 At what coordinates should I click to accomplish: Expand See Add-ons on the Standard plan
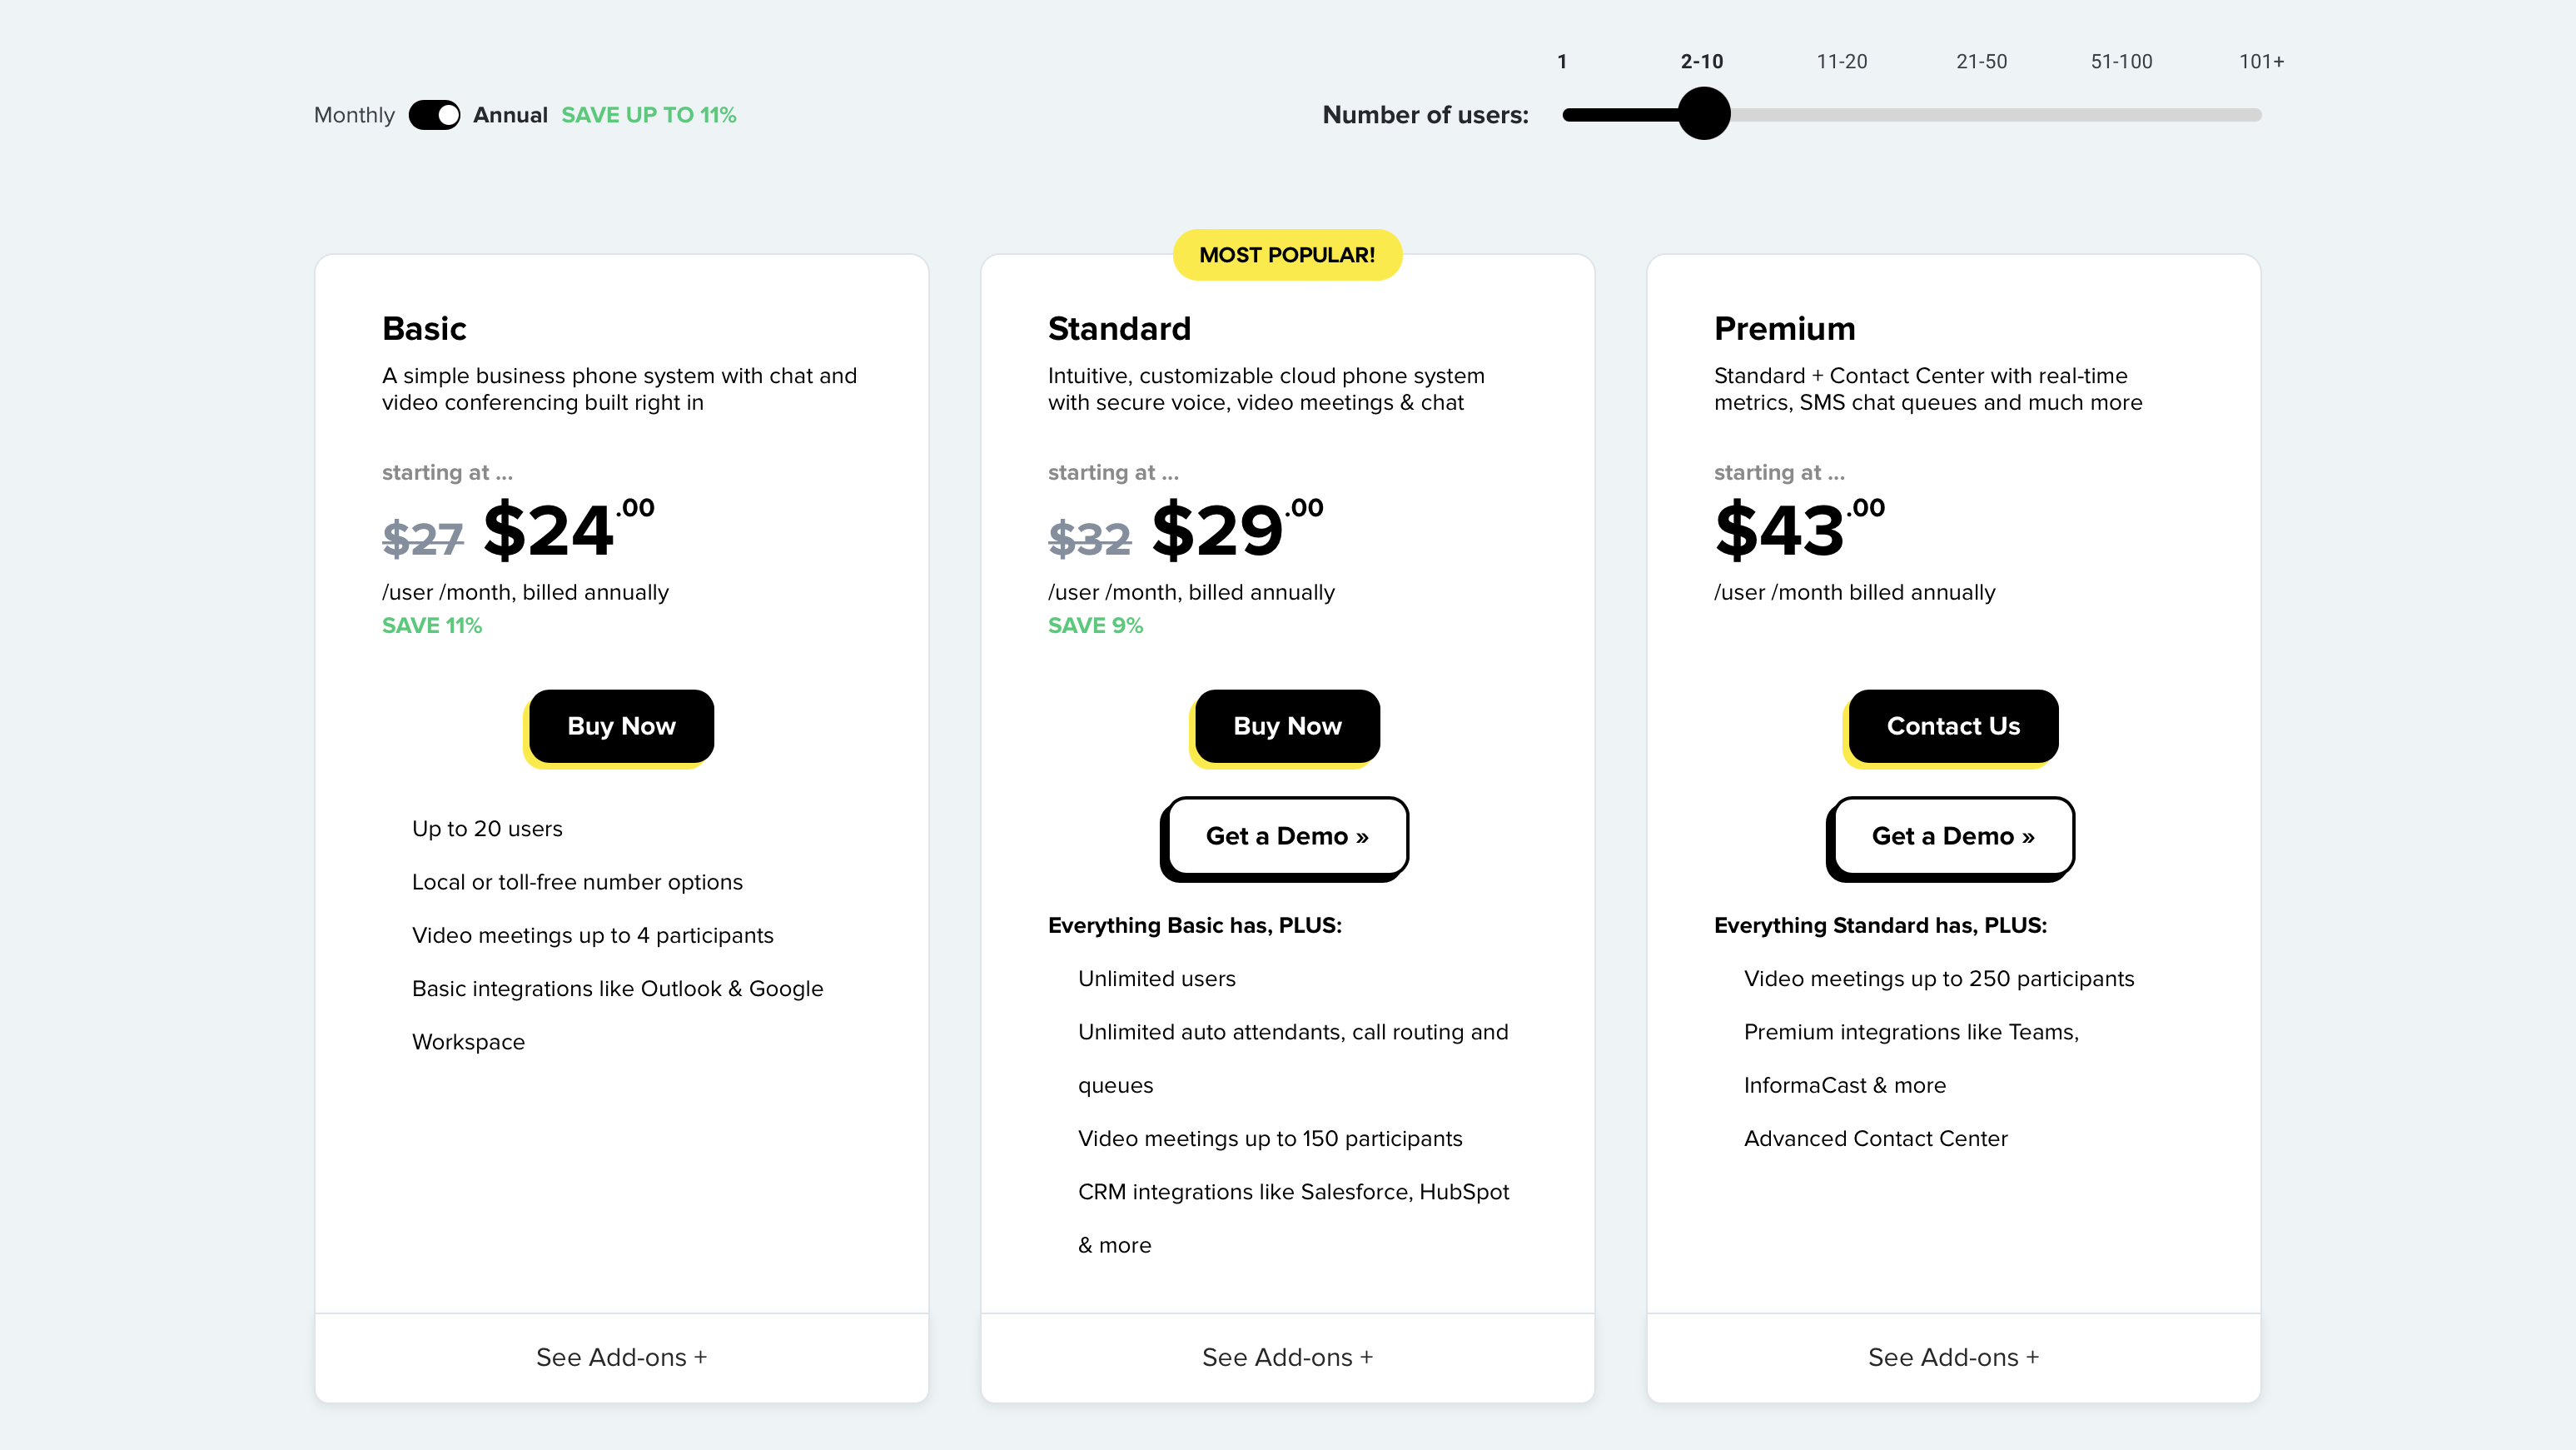click(x=1287, y=1357)
